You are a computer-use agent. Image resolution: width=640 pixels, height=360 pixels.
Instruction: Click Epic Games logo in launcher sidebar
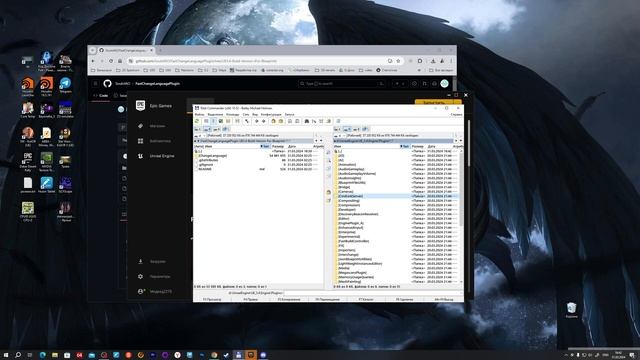tap(140, 106)
